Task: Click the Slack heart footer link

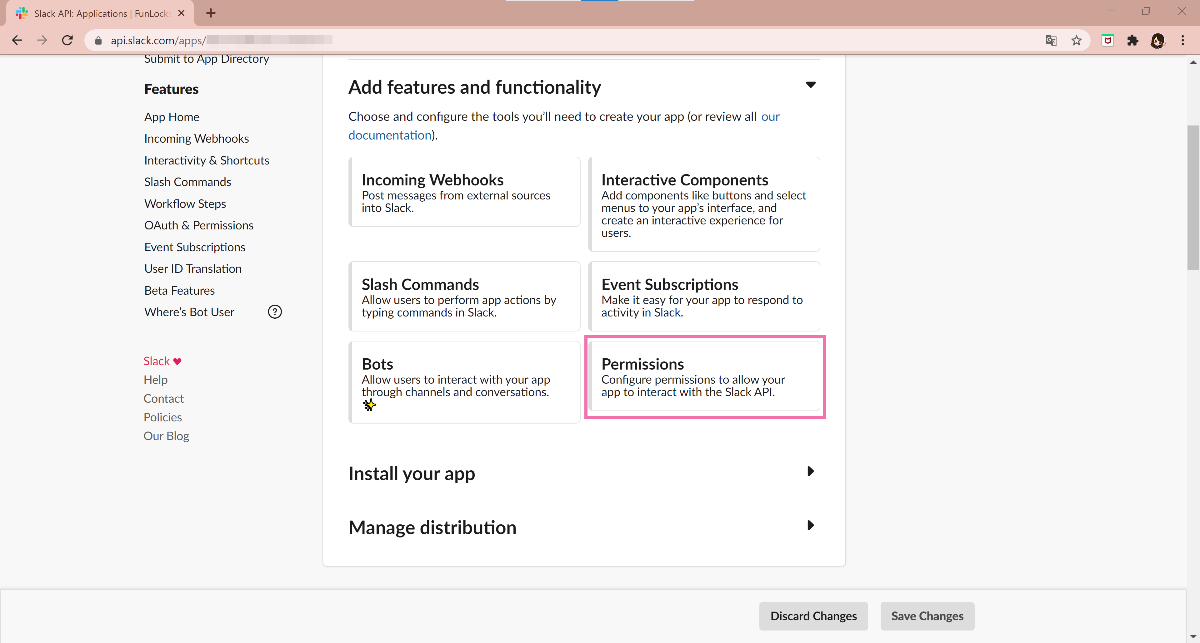Action: click(162, 361)
